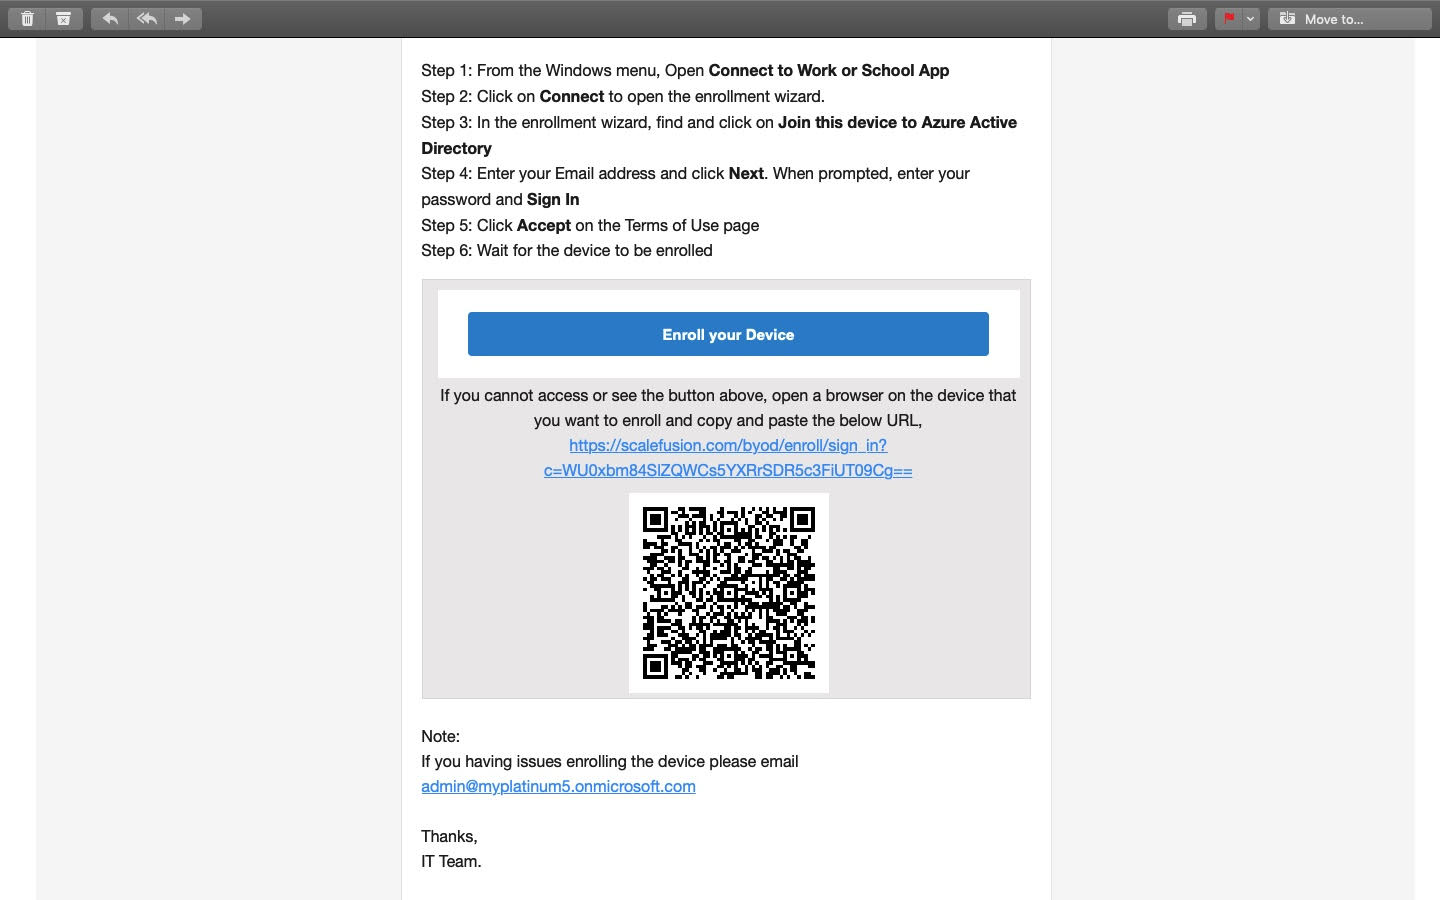Reply to the sender with the single arrow
This screenshot has width=1440, height=900.
[110, 19]
